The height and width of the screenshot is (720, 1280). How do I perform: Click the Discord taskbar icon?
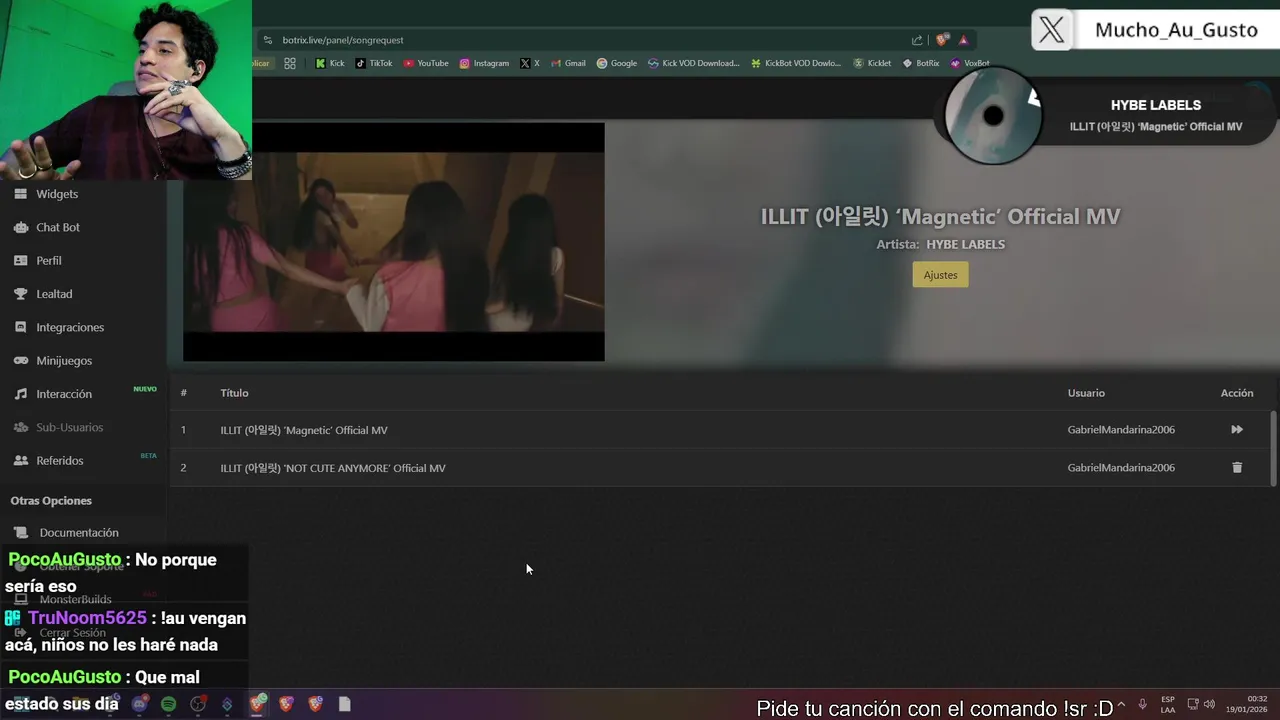(139, 704)
